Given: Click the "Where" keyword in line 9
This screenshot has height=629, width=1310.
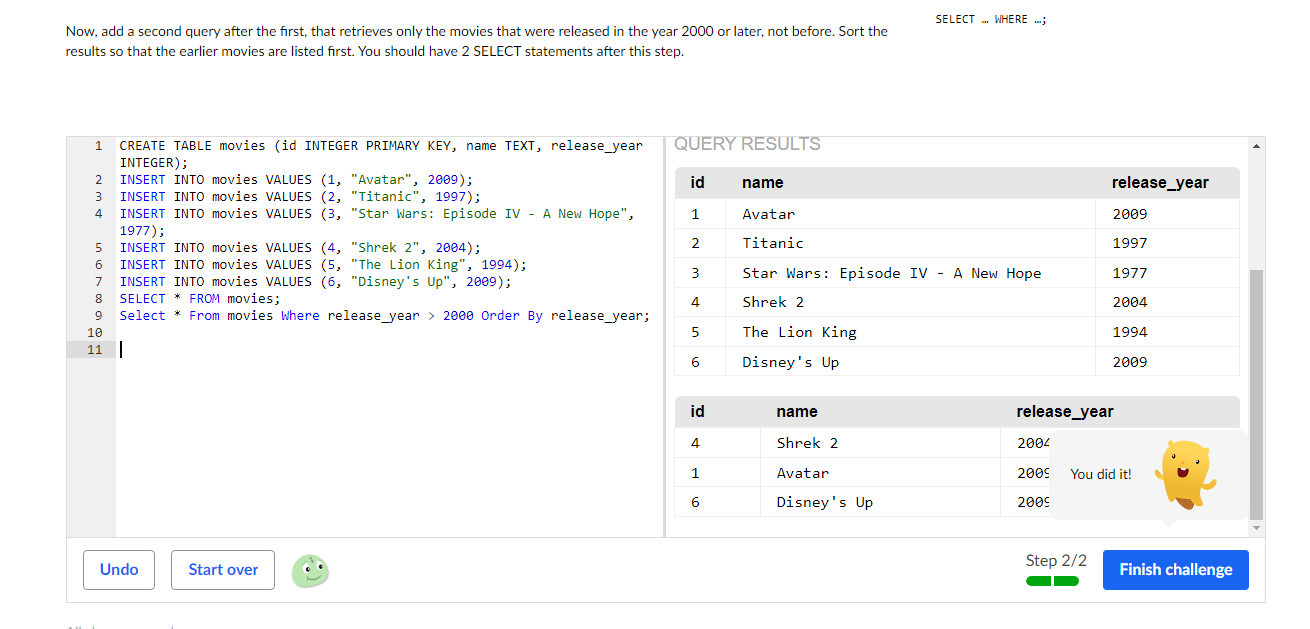Looking at the screenshot, I should click(x=300, y=316).
